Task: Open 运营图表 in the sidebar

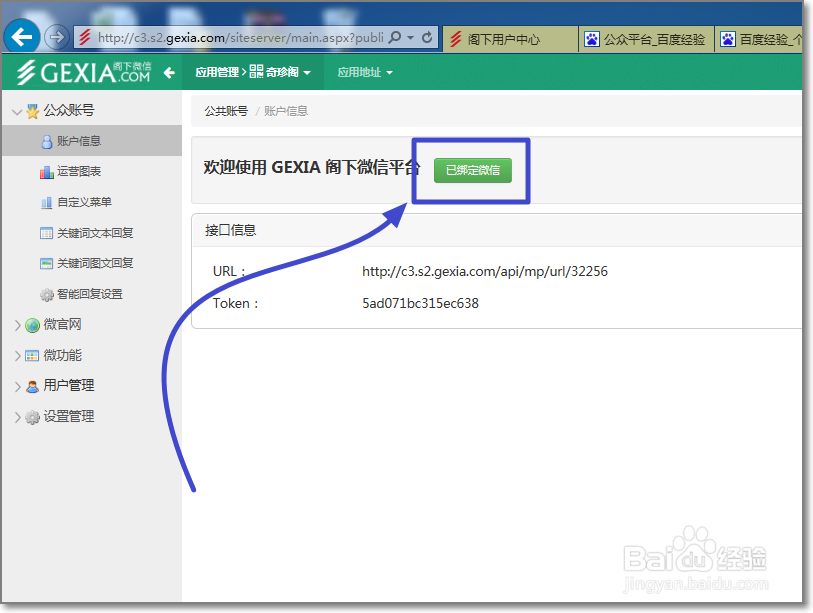Action: (79, 171)
